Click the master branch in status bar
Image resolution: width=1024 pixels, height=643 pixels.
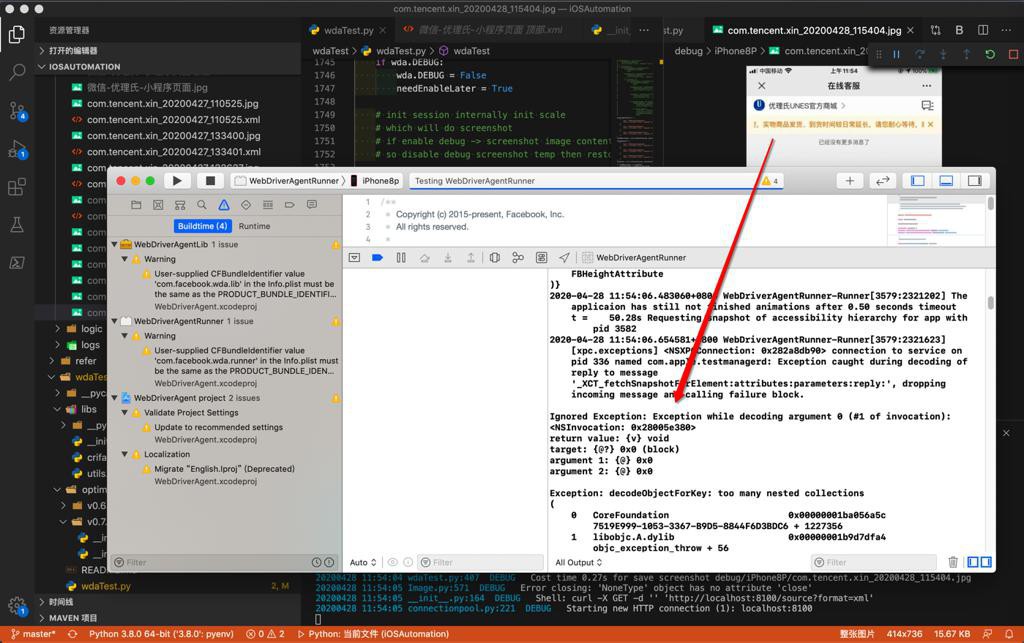[34, 634]
